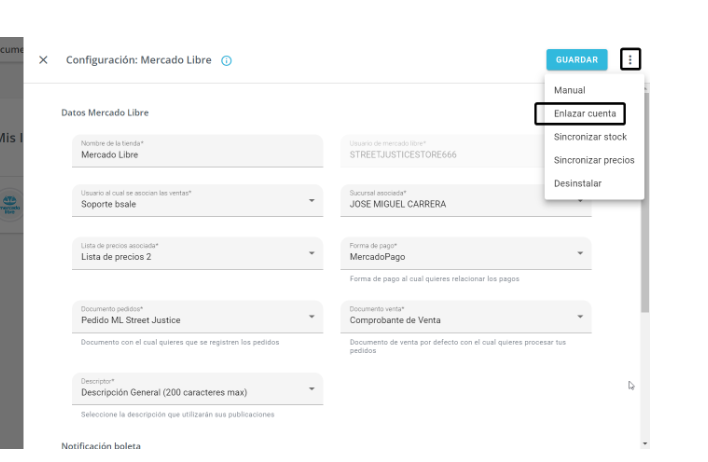Select Sincronizar precios option
The width and height of the screenshot is (708, 462).
[x=594, y=160]
